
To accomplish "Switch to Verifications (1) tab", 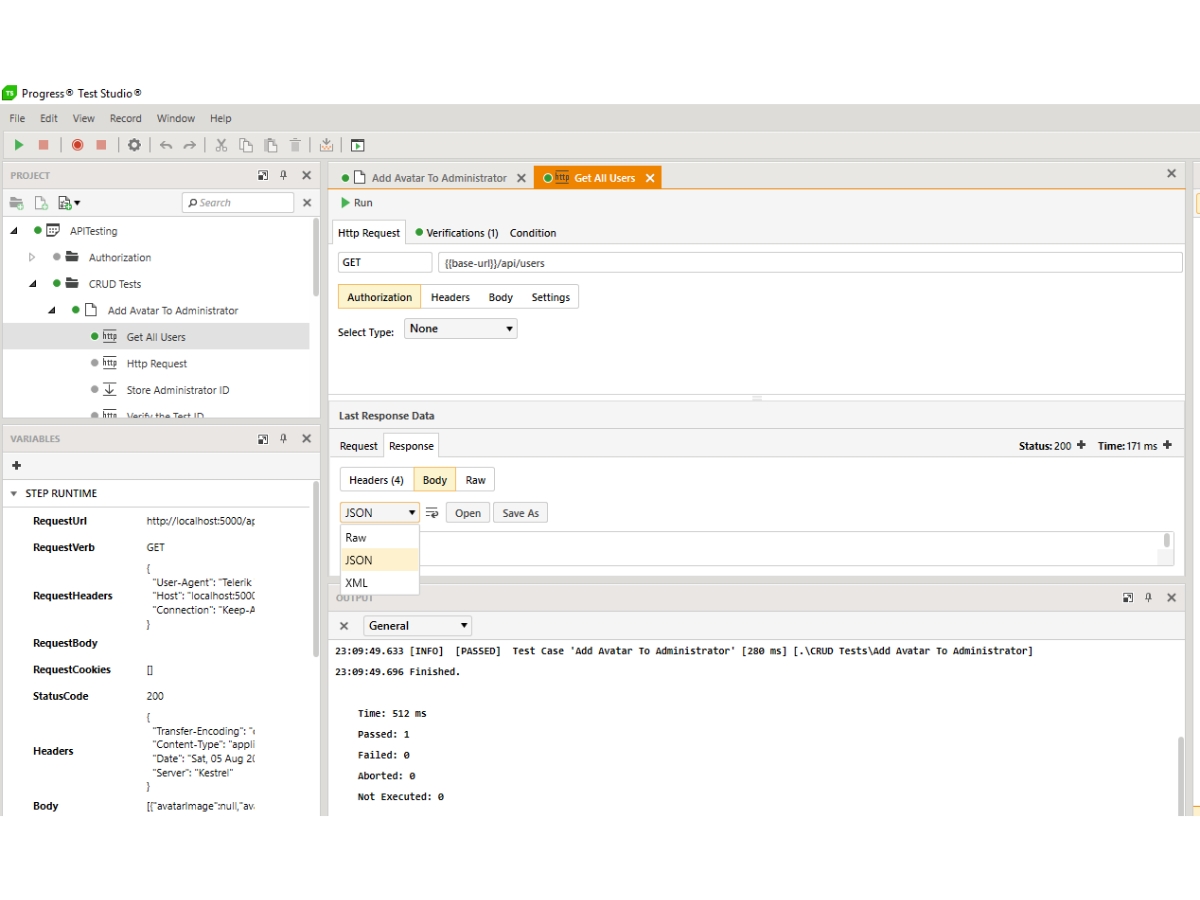I will click(x=457, y=233).
